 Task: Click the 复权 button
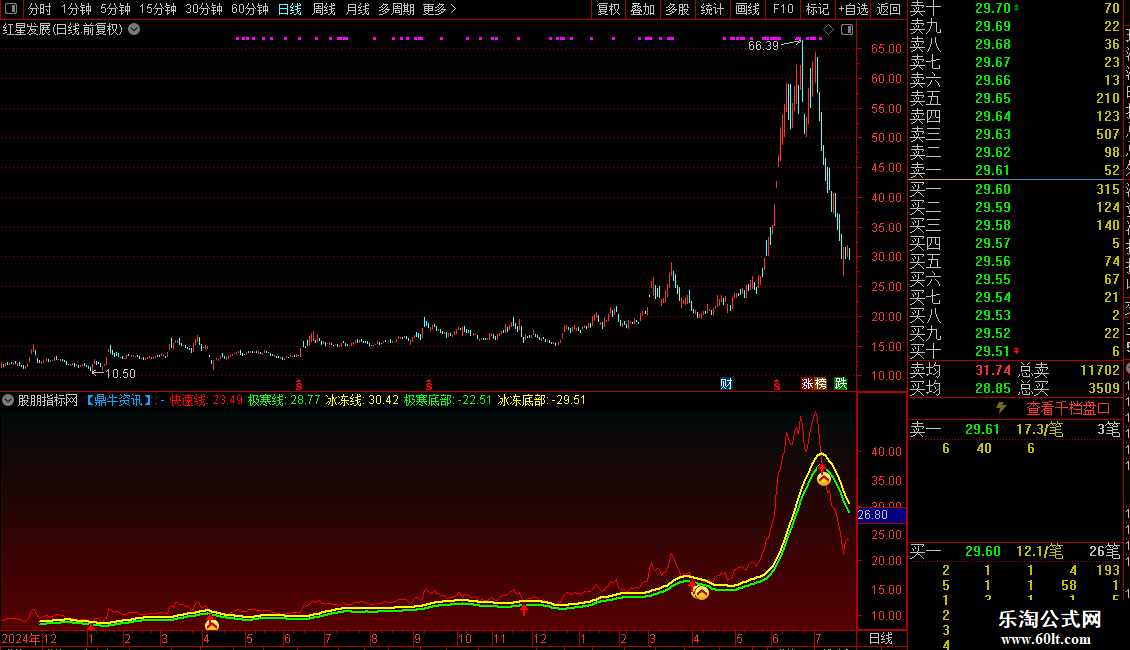[x=608, y=9]
